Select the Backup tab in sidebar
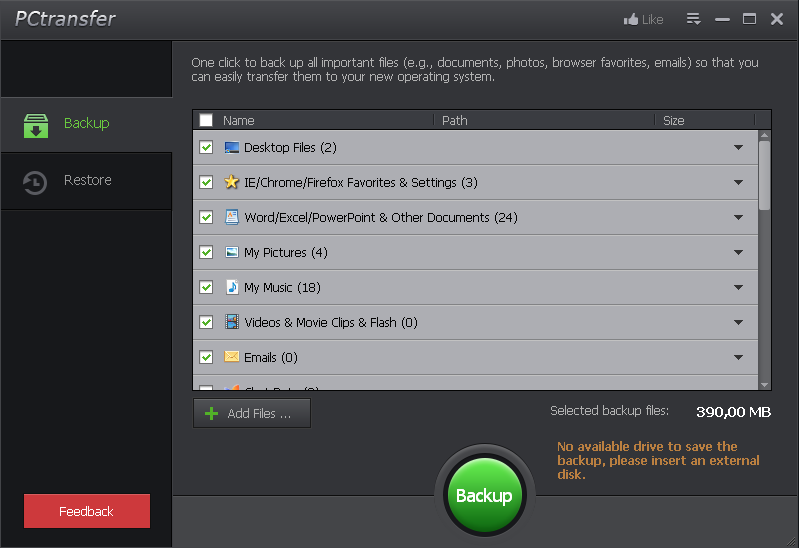 (86, 124)
